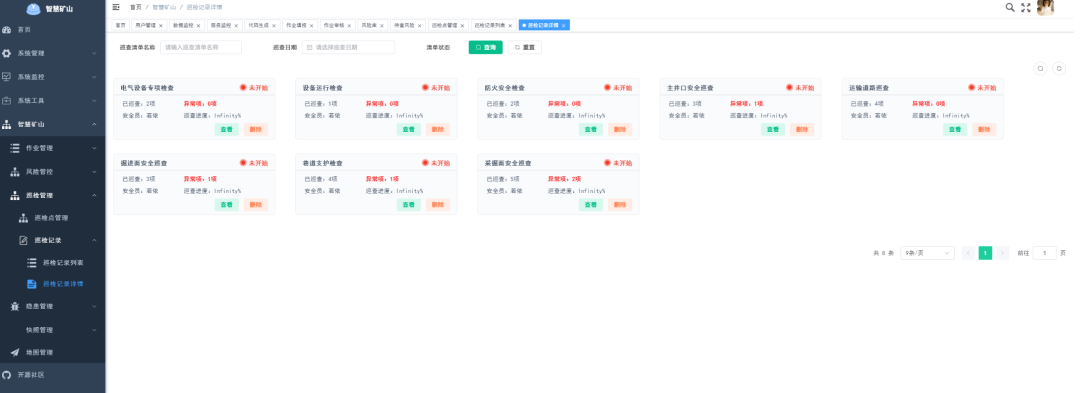Switch to the 巡检点管理 tab
The image size is (1080, 393).
pyautogui.click(x=448, y=25)
